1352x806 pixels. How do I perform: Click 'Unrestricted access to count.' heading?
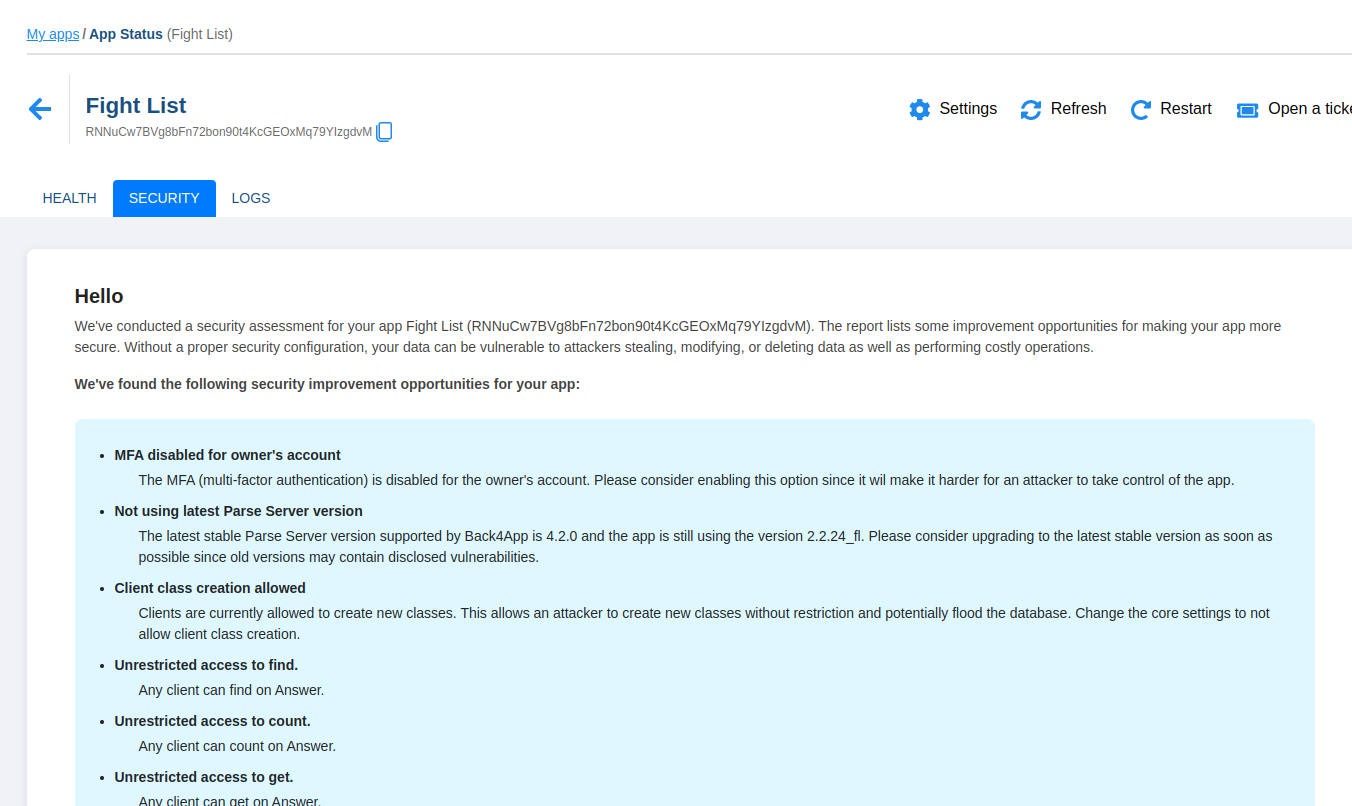click(x=213, y=721)
